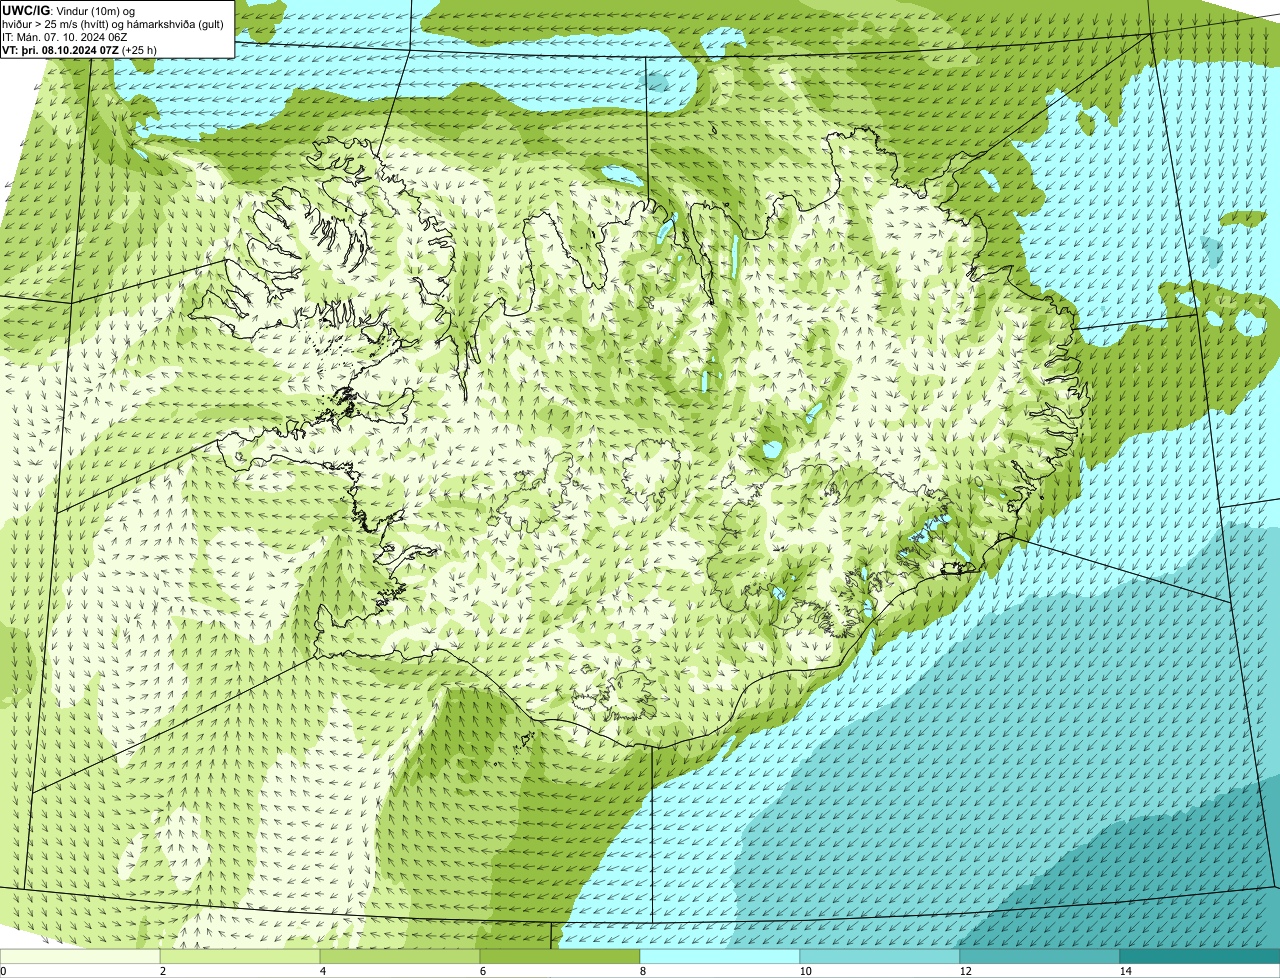Click the legend swatch between 4 and 6
The height and width of the screenshot is (978, 1280).
click(400, 956)
